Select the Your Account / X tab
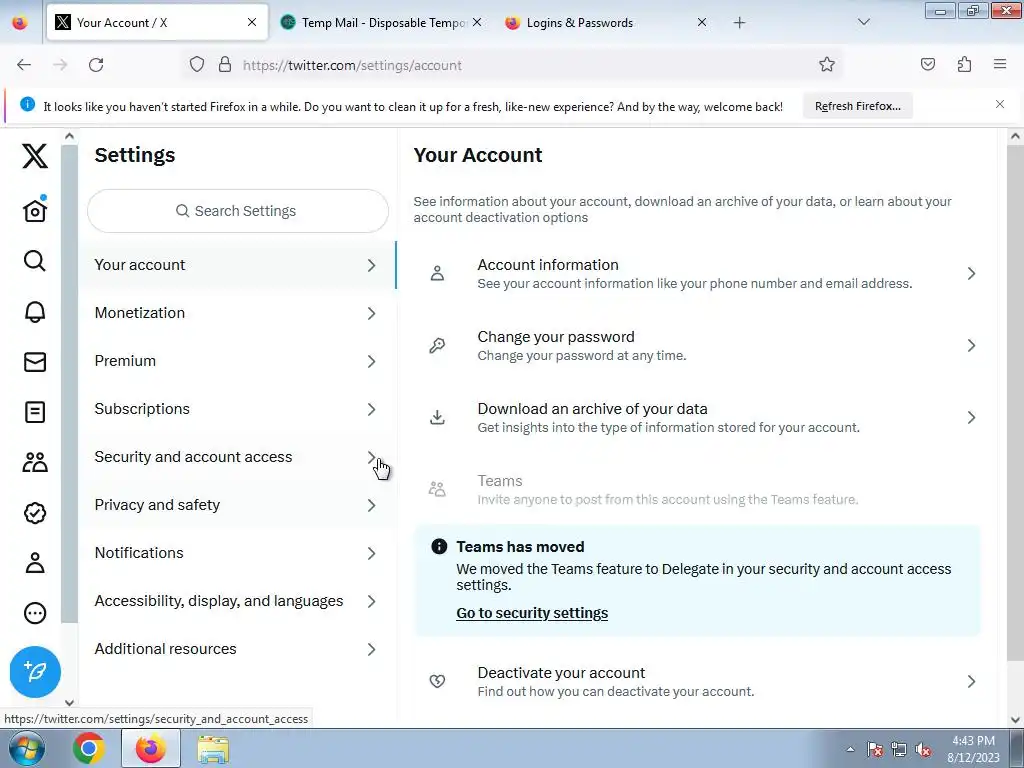1024x768 pixels. point(157,23)
